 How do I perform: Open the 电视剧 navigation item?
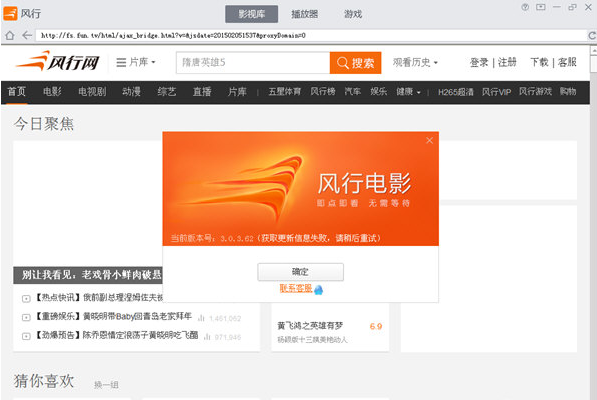tap(92, 92)
